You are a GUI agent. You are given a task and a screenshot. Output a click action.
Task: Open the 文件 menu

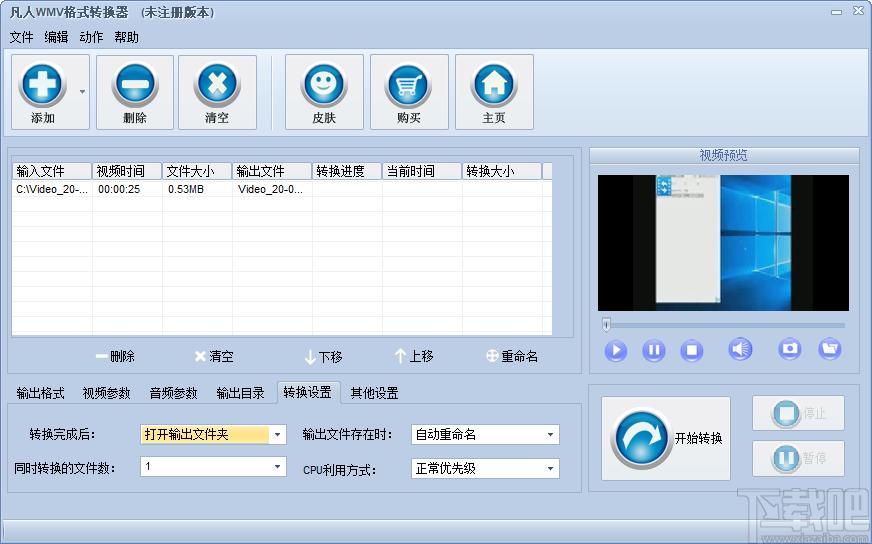pos(21,37)
